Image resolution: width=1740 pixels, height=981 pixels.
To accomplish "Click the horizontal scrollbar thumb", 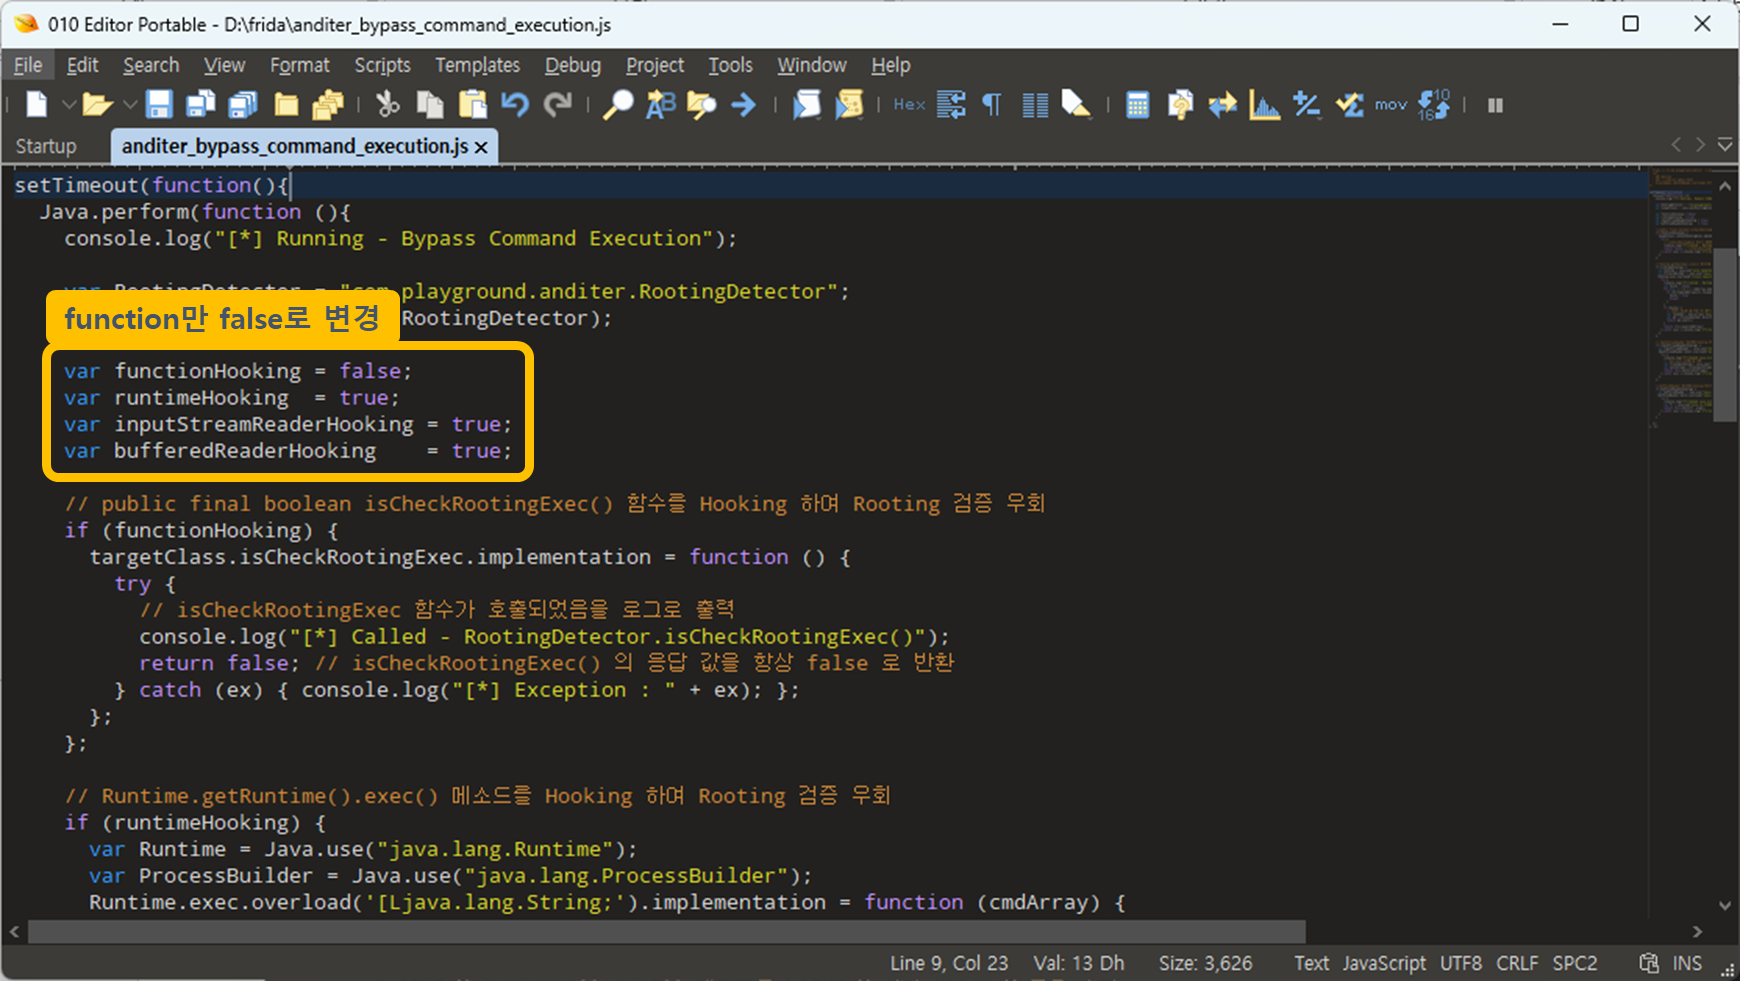I will coord(666,931).
